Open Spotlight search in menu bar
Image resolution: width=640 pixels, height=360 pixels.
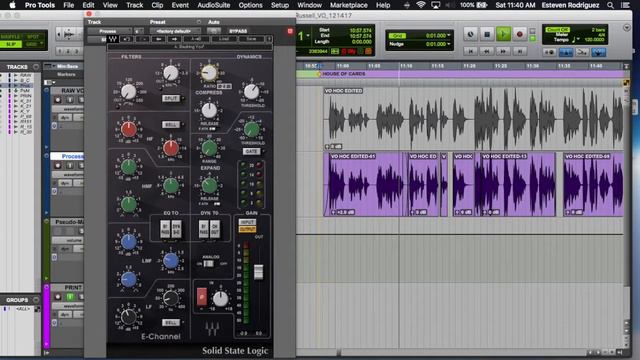[x=610, y=5]
